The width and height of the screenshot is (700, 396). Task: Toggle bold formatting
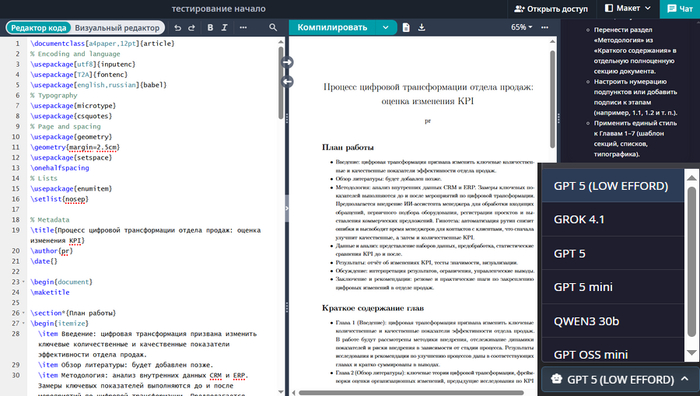[x=210, y=28]
